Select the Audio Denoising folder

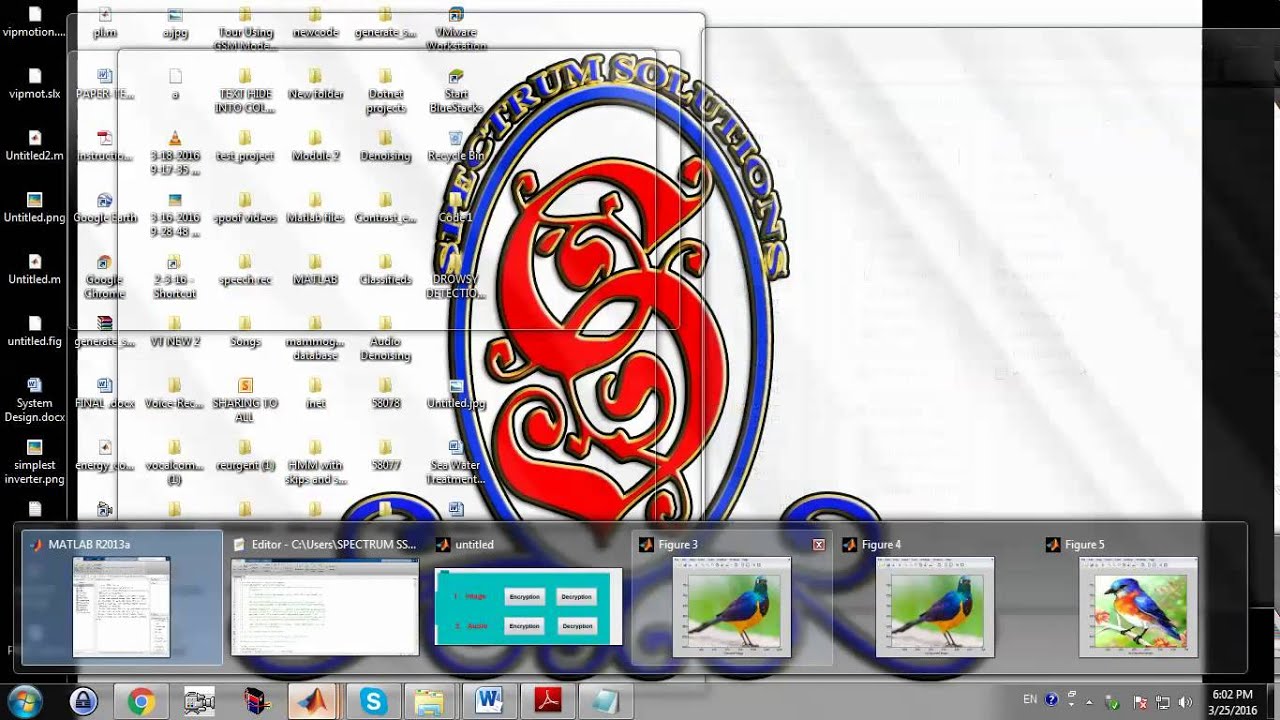[x=386, y=337]
